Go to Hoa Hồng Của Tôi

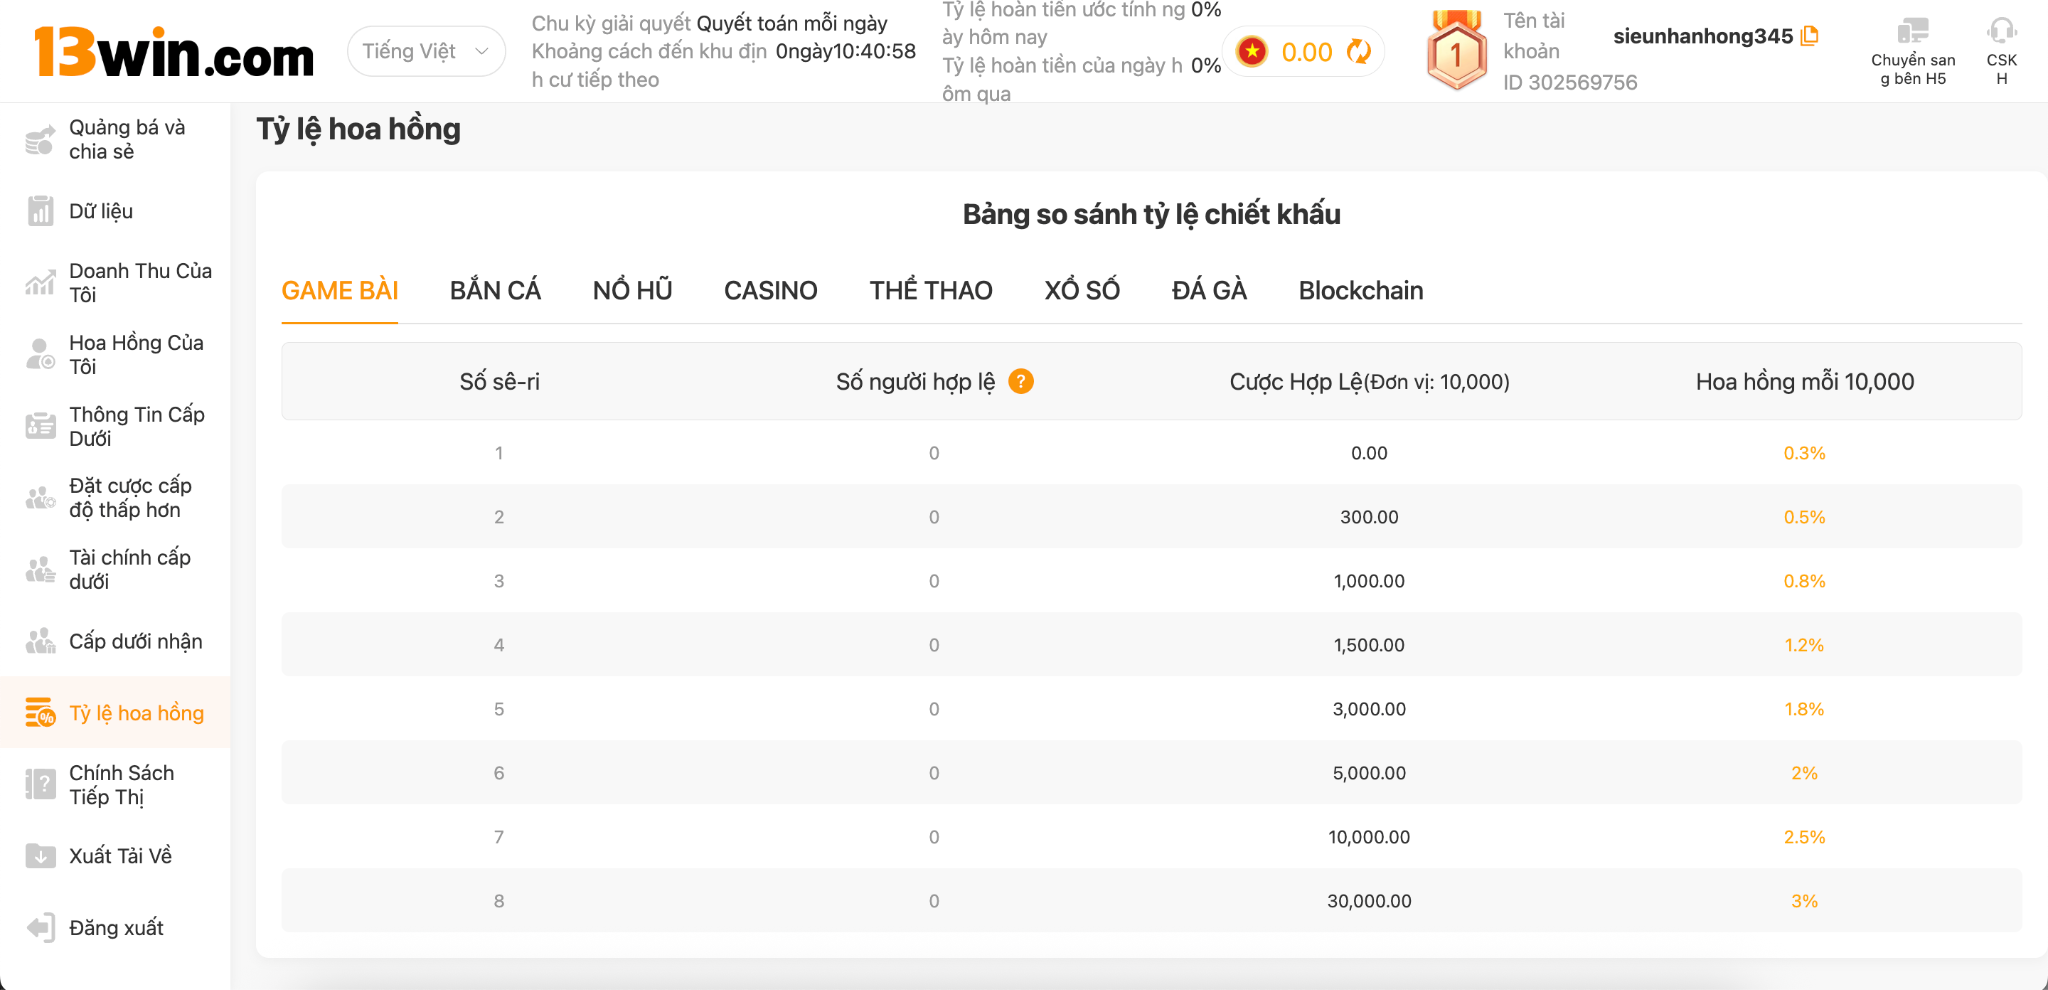coord(135,355)
